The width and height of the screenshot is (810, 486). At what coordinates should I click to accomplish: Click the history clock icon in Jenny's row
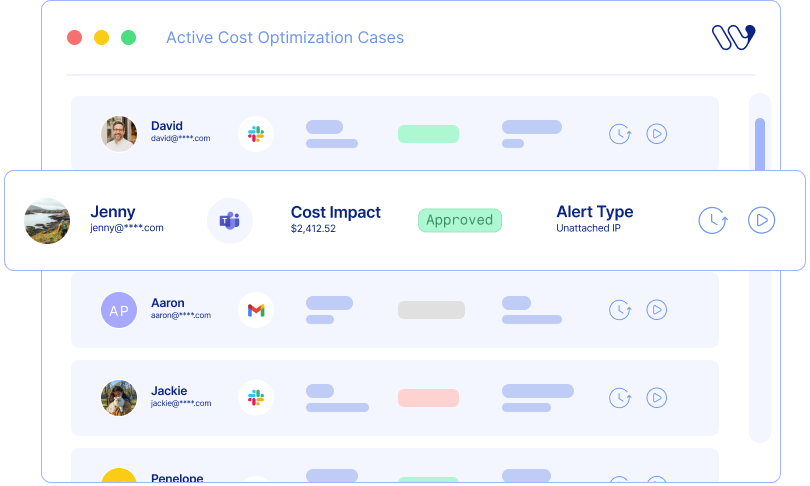tap(712, 220)
